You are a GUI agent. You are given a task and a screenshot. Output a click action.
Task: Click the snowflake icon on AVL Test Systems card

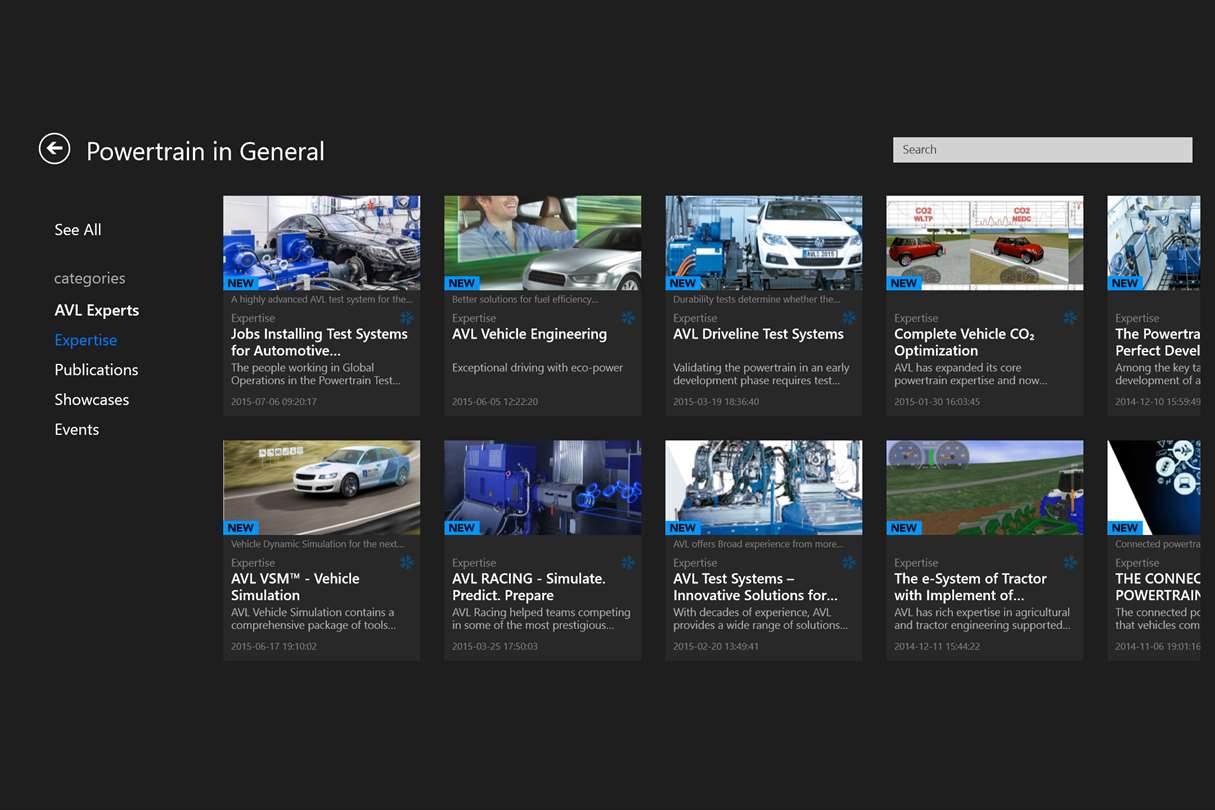pos(849,563)
